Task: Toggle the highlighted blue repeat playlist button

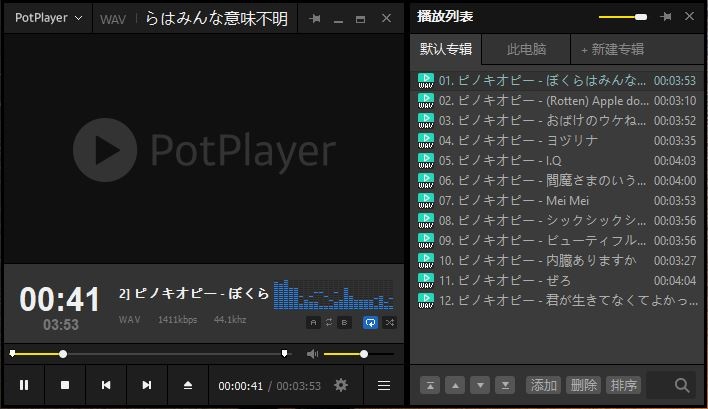Action: (370, 322)
